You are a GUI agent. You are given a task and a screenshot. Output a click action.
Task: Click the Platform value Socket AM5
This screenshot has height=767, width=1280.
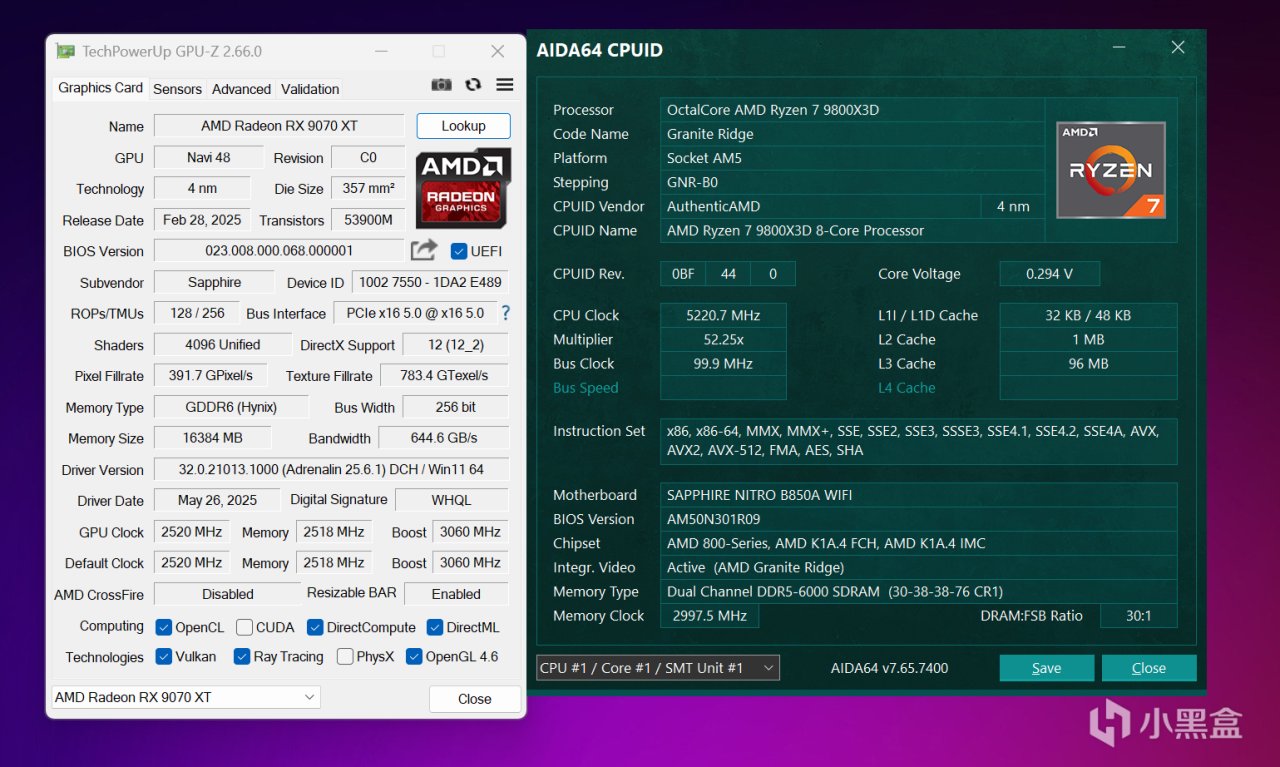click(x=853, y=158)
